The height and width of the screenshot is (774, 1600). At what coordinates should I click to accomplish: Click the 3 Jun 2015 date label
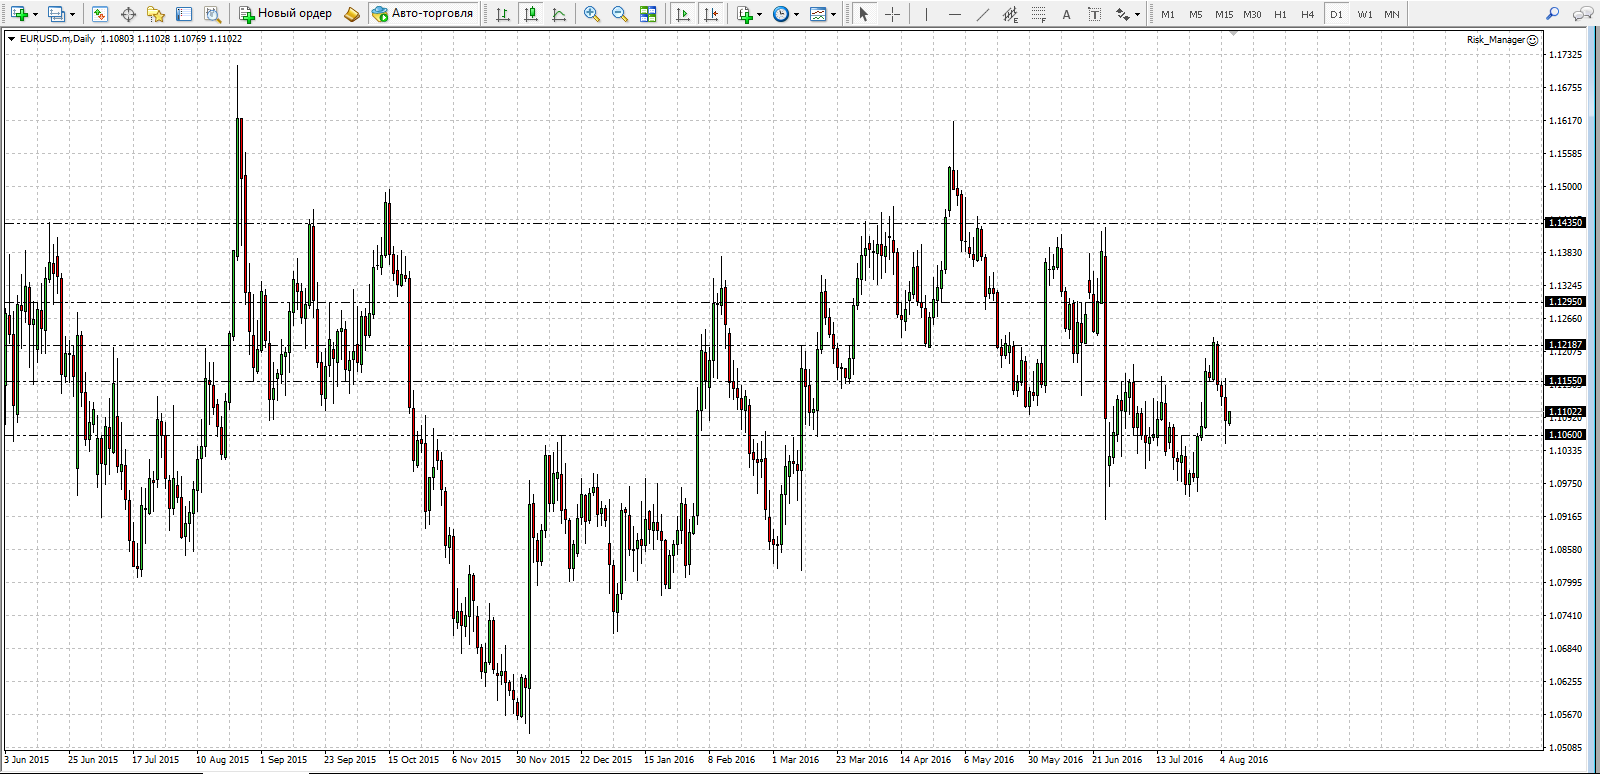(27, 760)
